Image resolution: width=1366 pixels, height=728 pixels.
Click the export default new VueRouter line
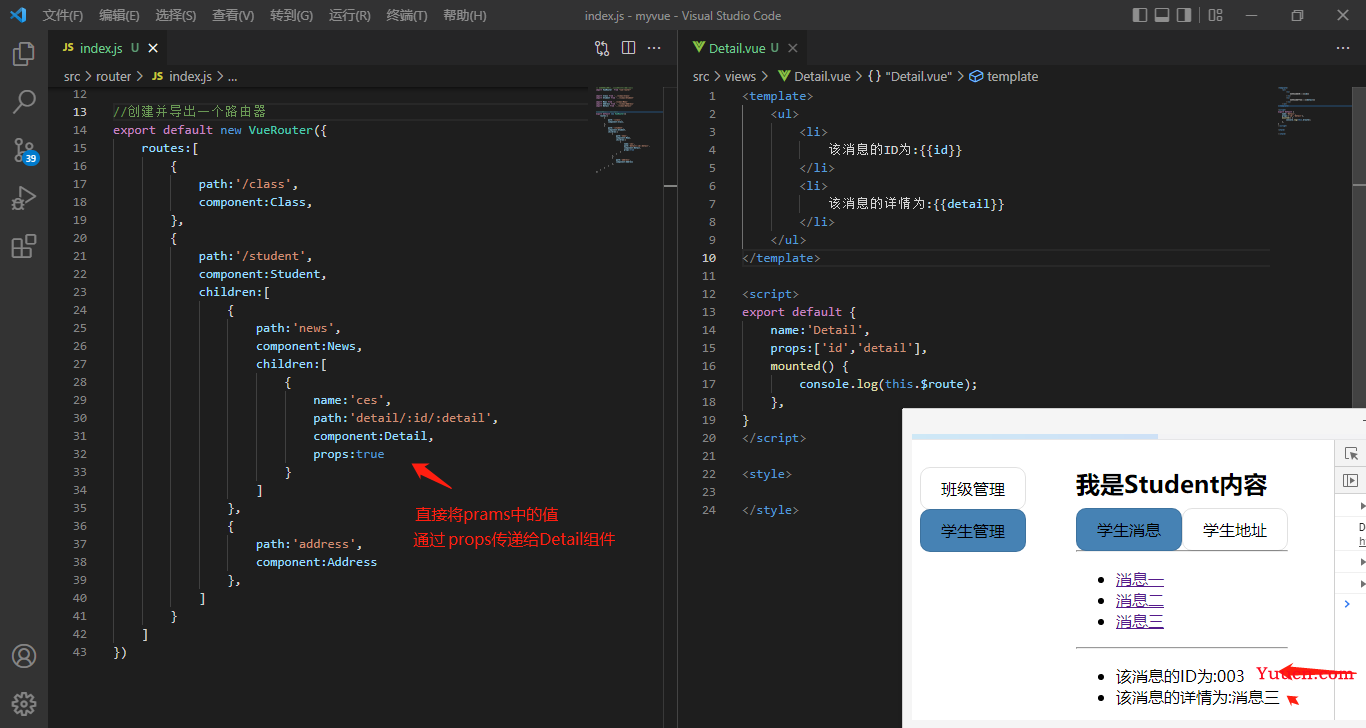(220, 130)
